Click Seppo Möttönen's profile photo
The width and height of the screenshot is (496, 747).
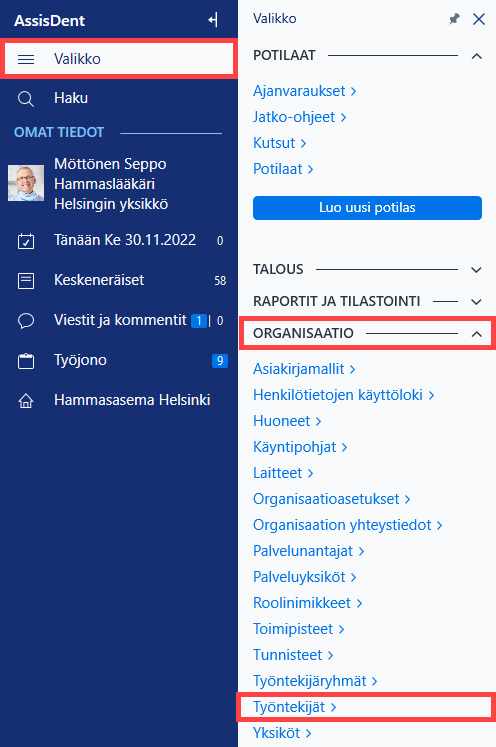[26, 183]
